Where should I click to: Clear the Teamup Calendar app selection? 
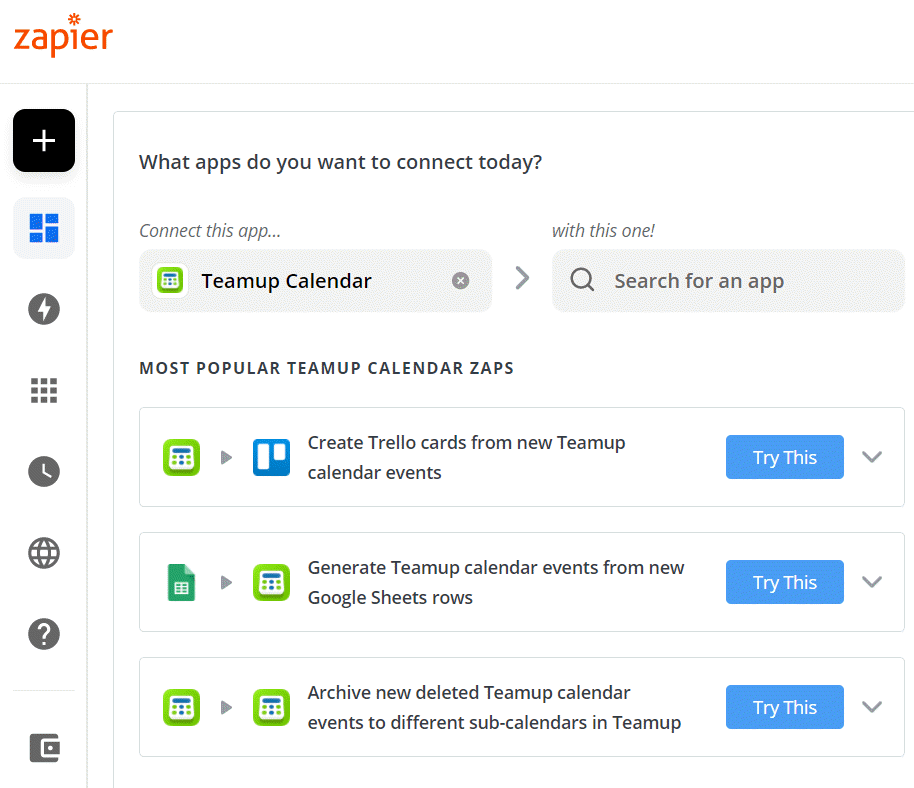[460, 281]
